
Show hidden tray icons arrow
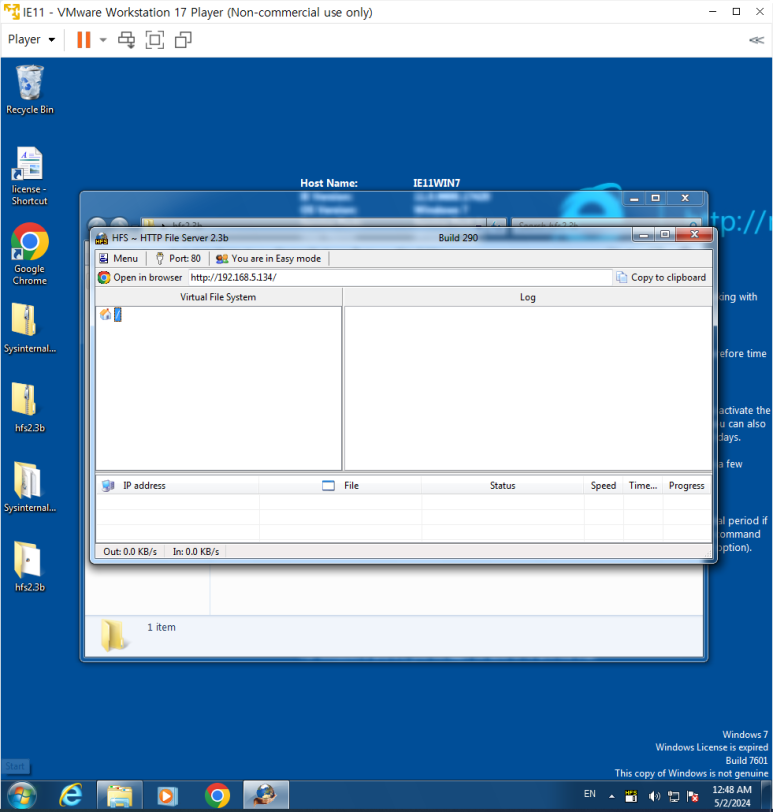pyautogui.click(x=611, y=796)
